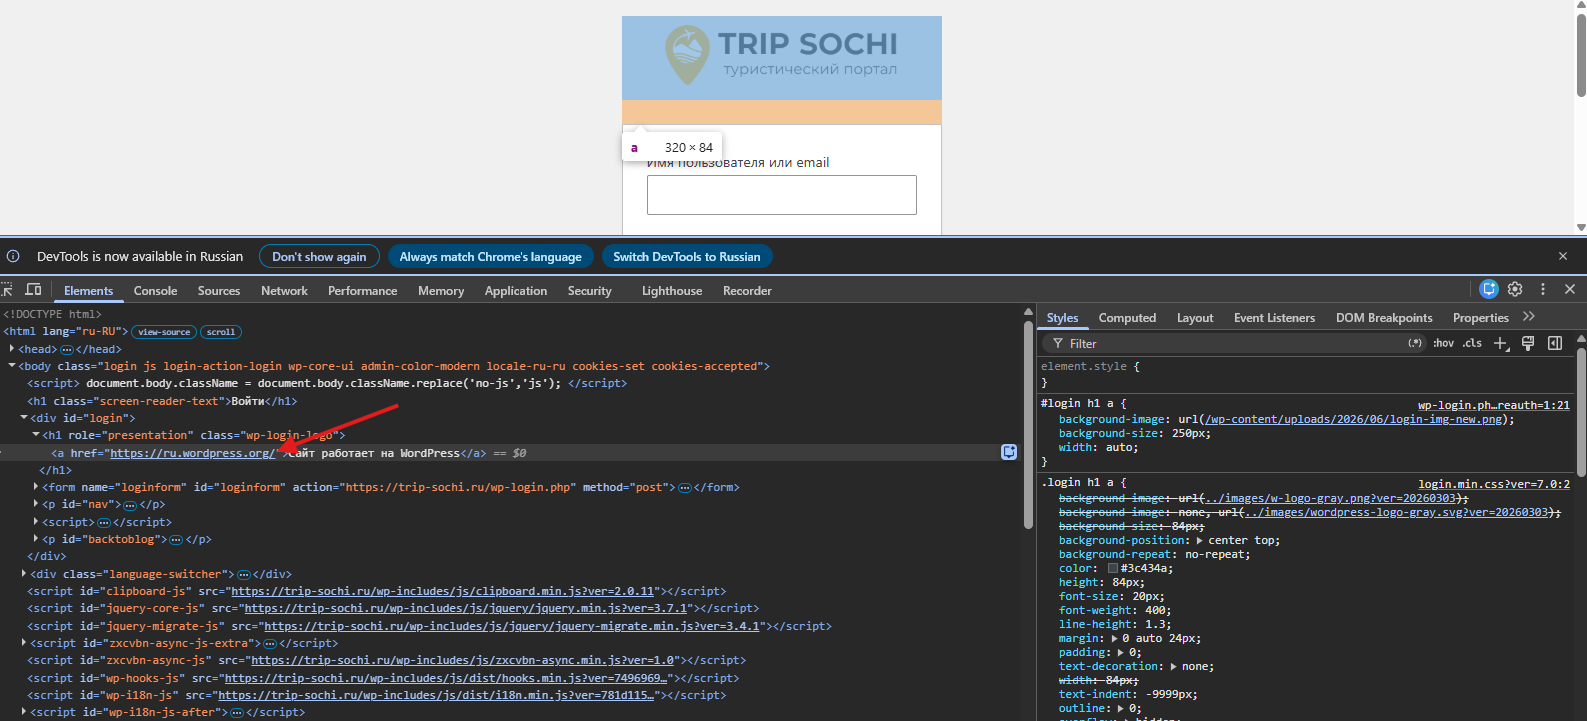The height and width of the screenshot is (721, 1587).
Task: Expand the div language-switcher node
Action: point(24,574)
